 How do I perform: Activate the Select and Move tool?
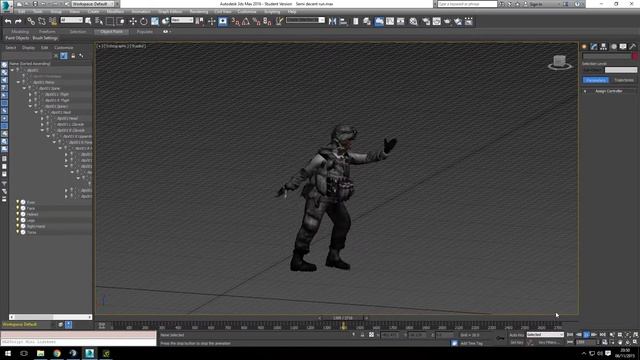point(133,21)
